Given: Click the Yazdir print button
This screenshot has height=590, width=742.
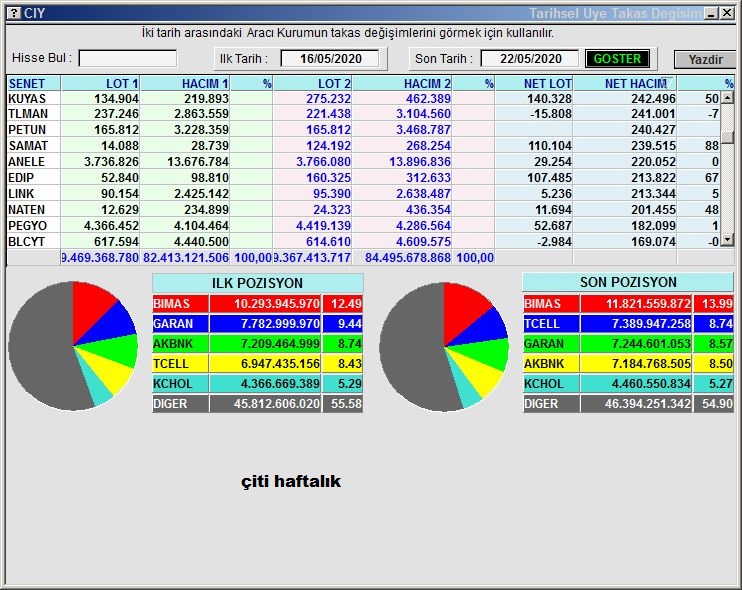Looking at the screenshot, I should pos(705,60).
